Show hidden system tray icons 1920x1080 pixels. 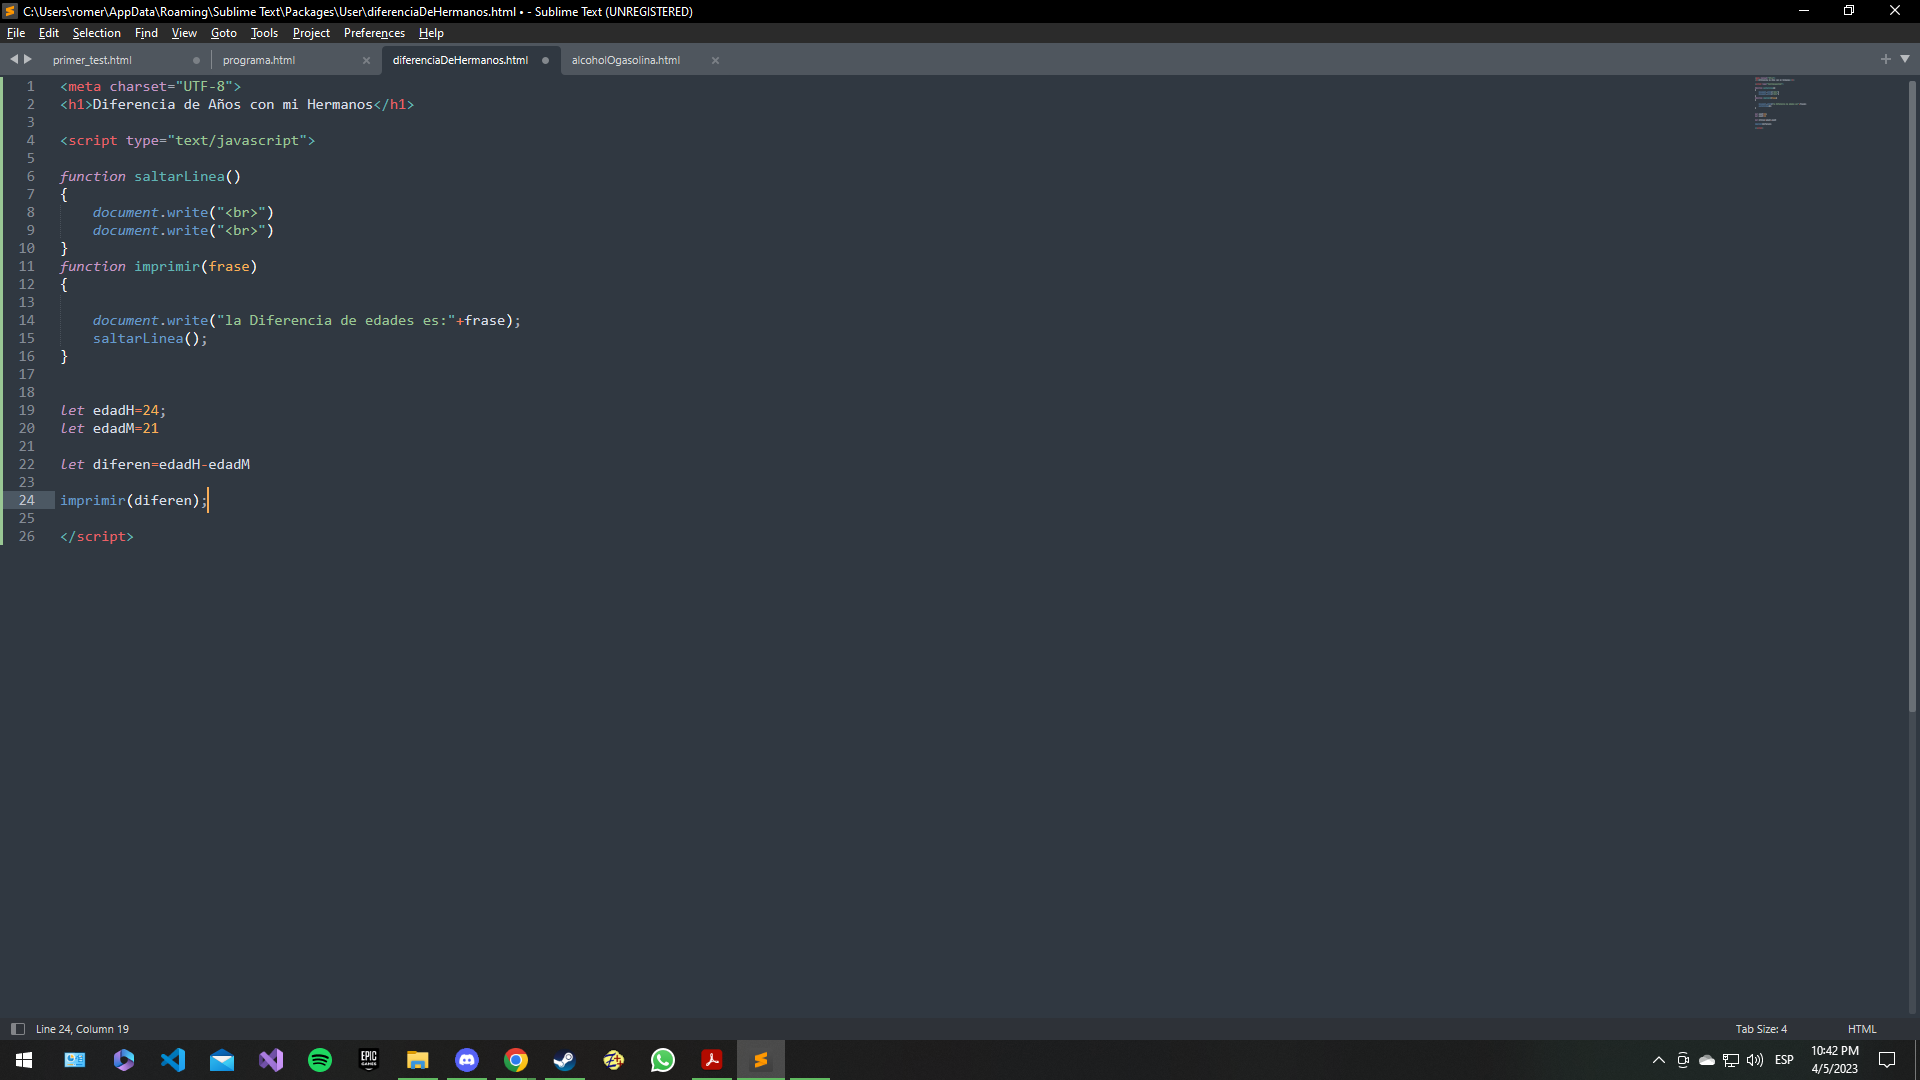point(1659,1060)
